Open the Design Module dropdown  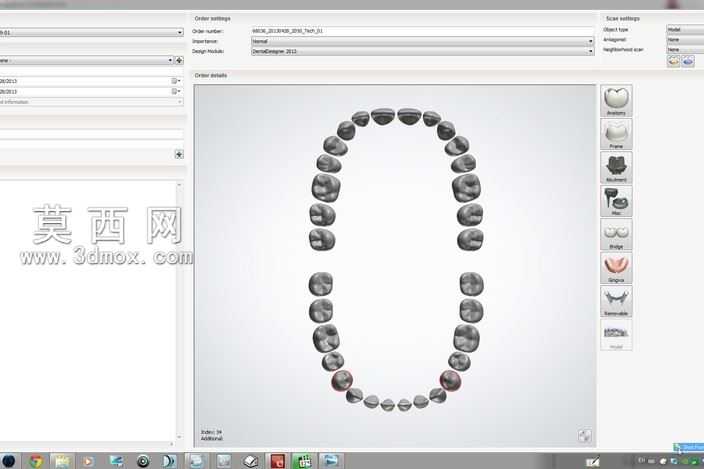click(x=423, y=51)
